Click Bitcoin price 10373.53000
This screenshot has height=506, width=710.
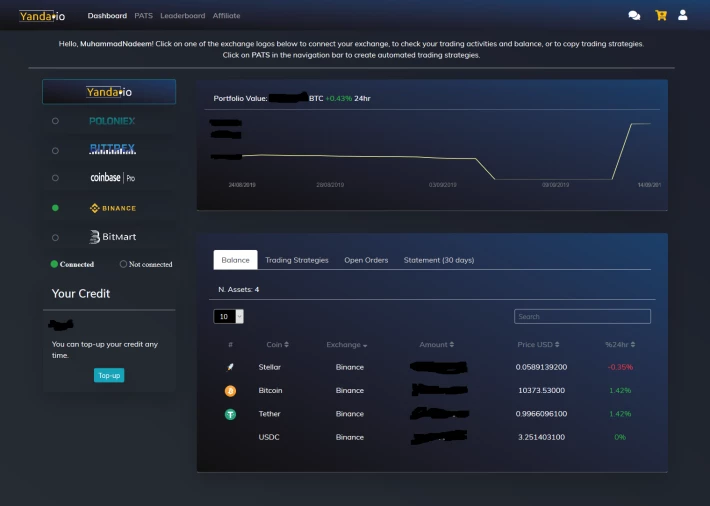pos(542,390)
